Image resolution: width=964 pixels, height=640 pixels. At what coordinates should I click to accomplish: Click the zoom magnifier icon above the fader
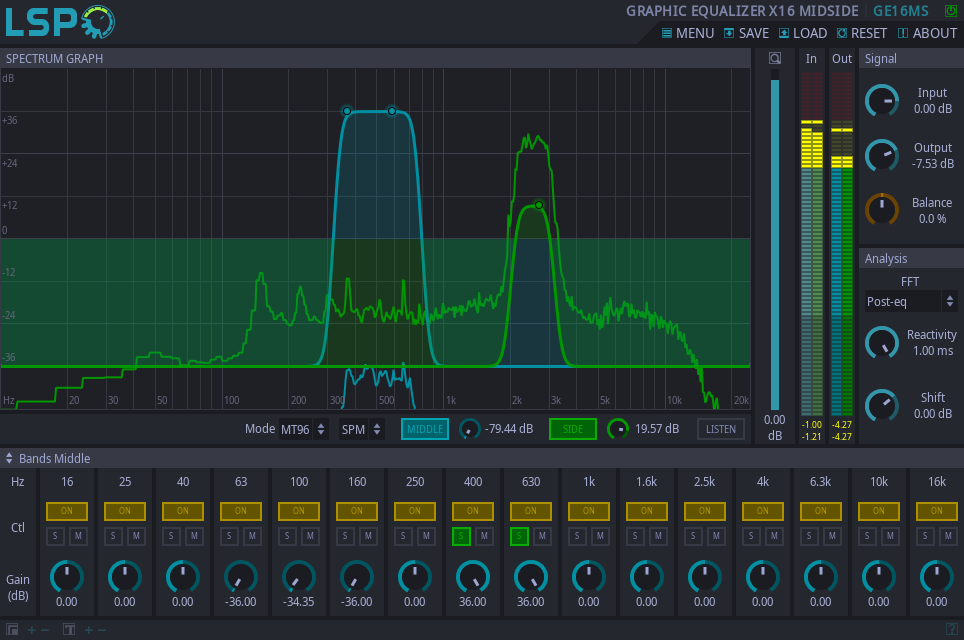click(775, 58)
